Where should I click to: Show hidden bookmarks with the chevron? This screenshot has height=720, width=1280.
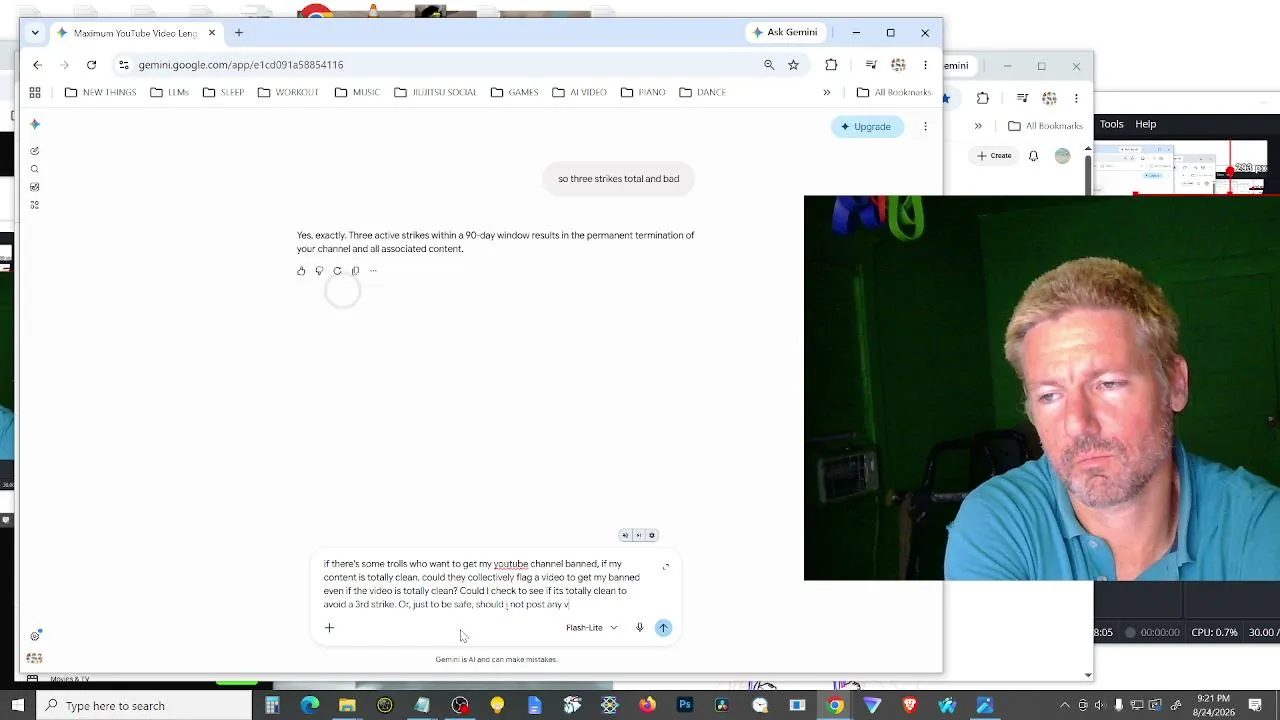pyautogui.click(x=827, y=92)
